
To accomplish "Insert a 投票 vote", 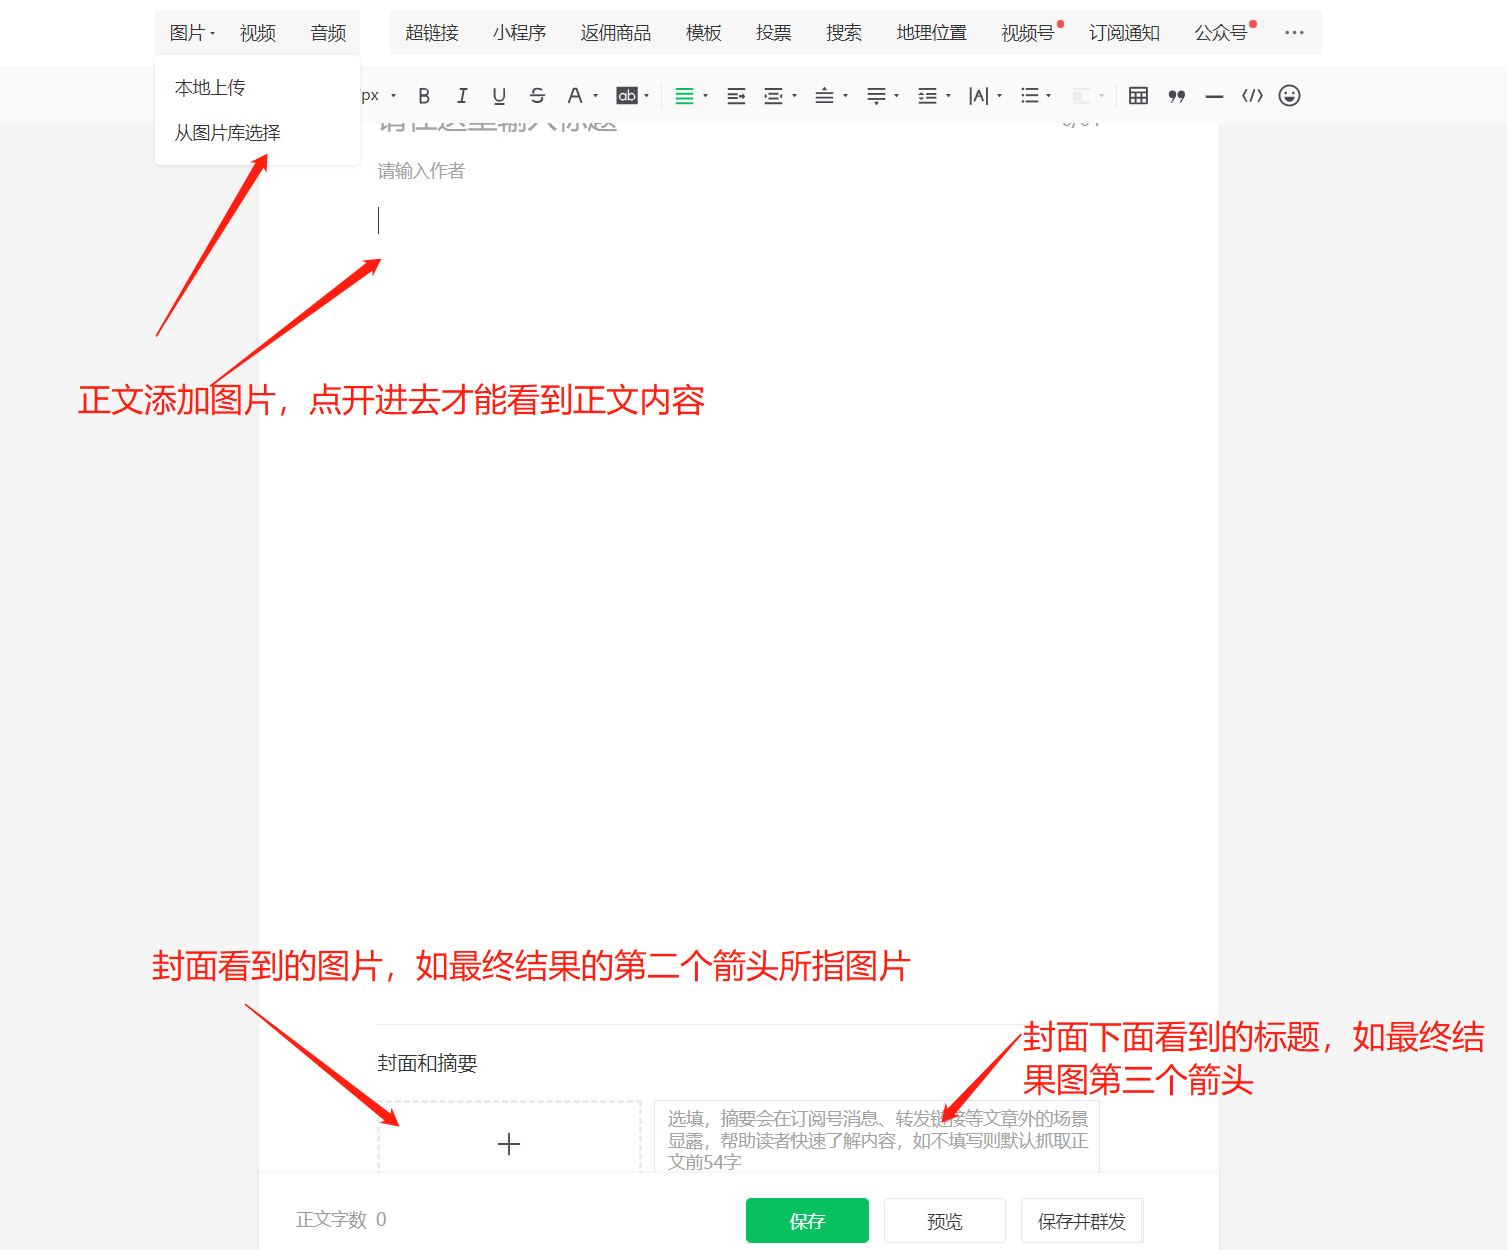I will click(774, 33).
